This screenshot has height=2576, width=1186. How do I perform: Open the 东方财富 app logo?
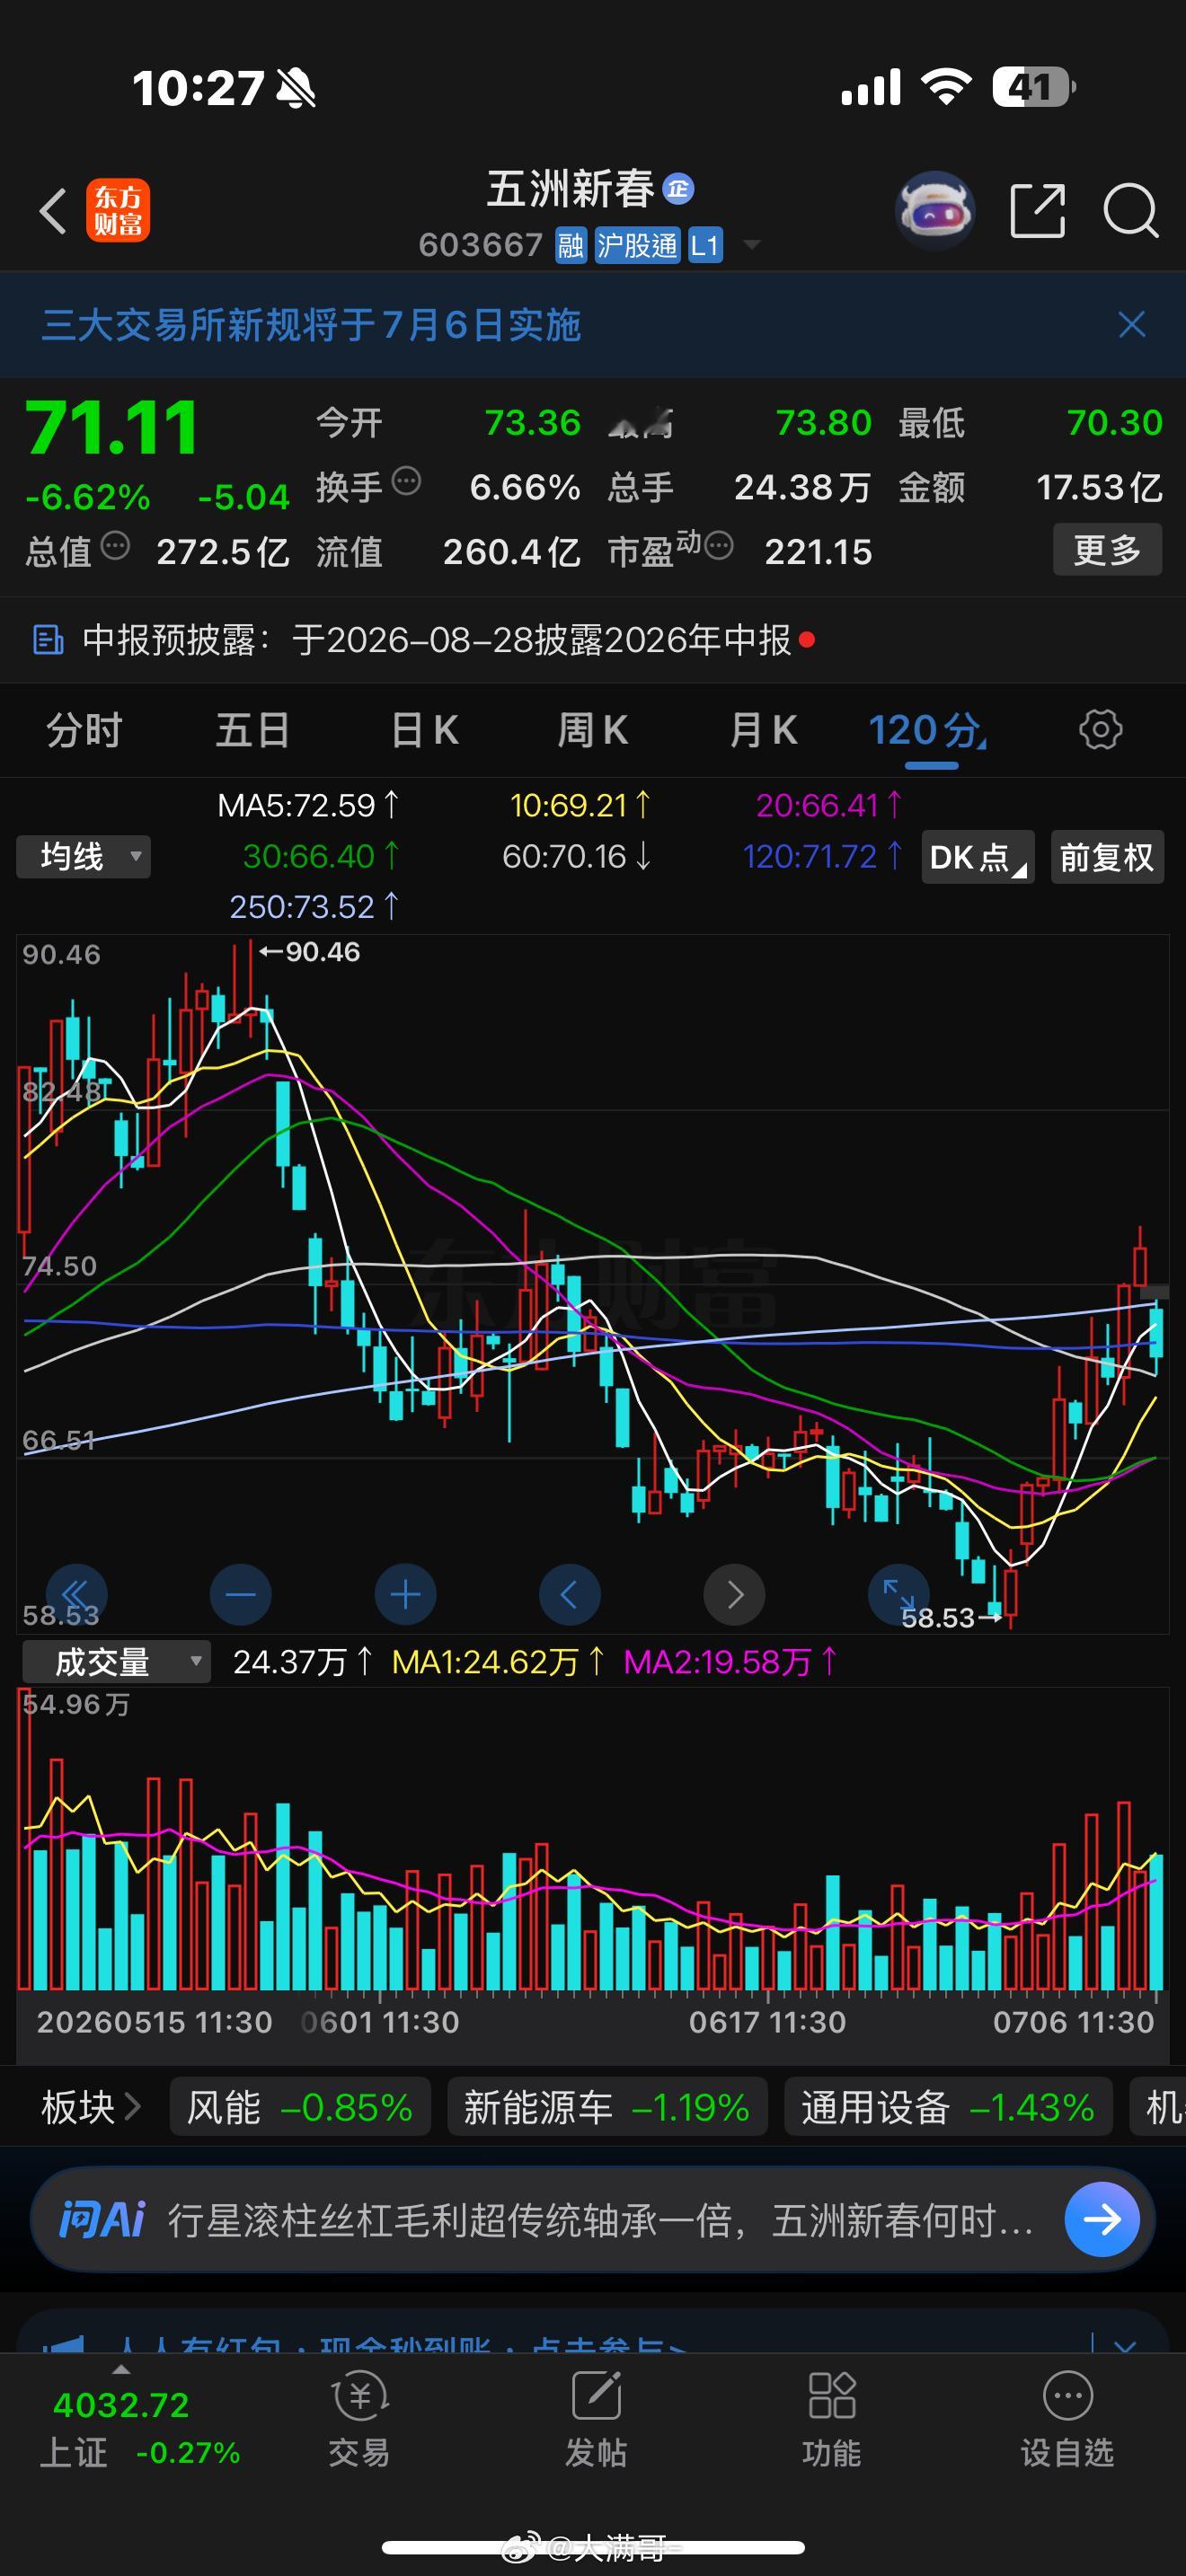118,211
